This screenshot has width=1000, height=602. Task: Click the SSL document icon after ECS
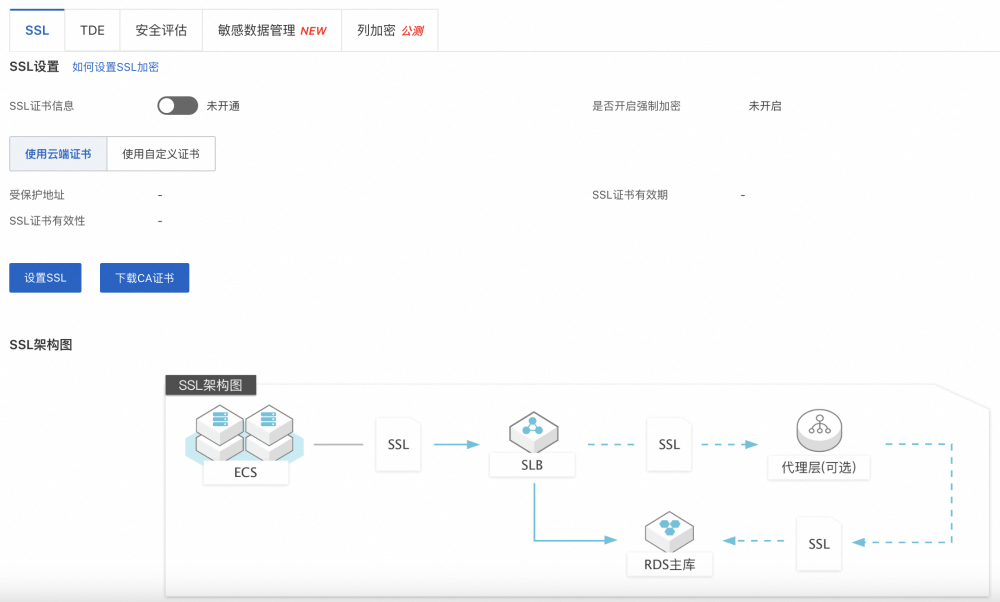[x=398, y=444]
